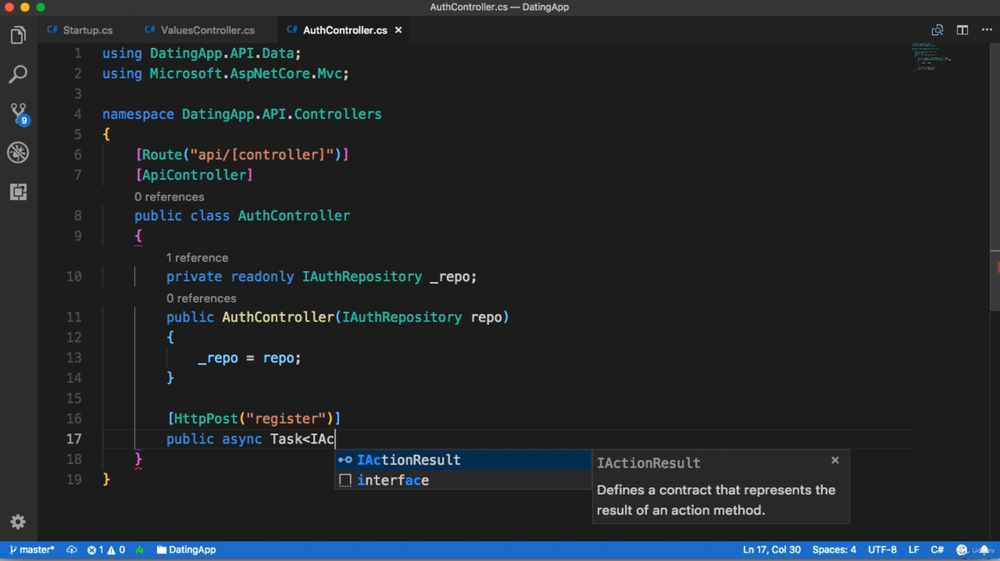Click the feedback smiley in status bar
The width and height of the screenshot is (1000, 561).
click(961, 550)
